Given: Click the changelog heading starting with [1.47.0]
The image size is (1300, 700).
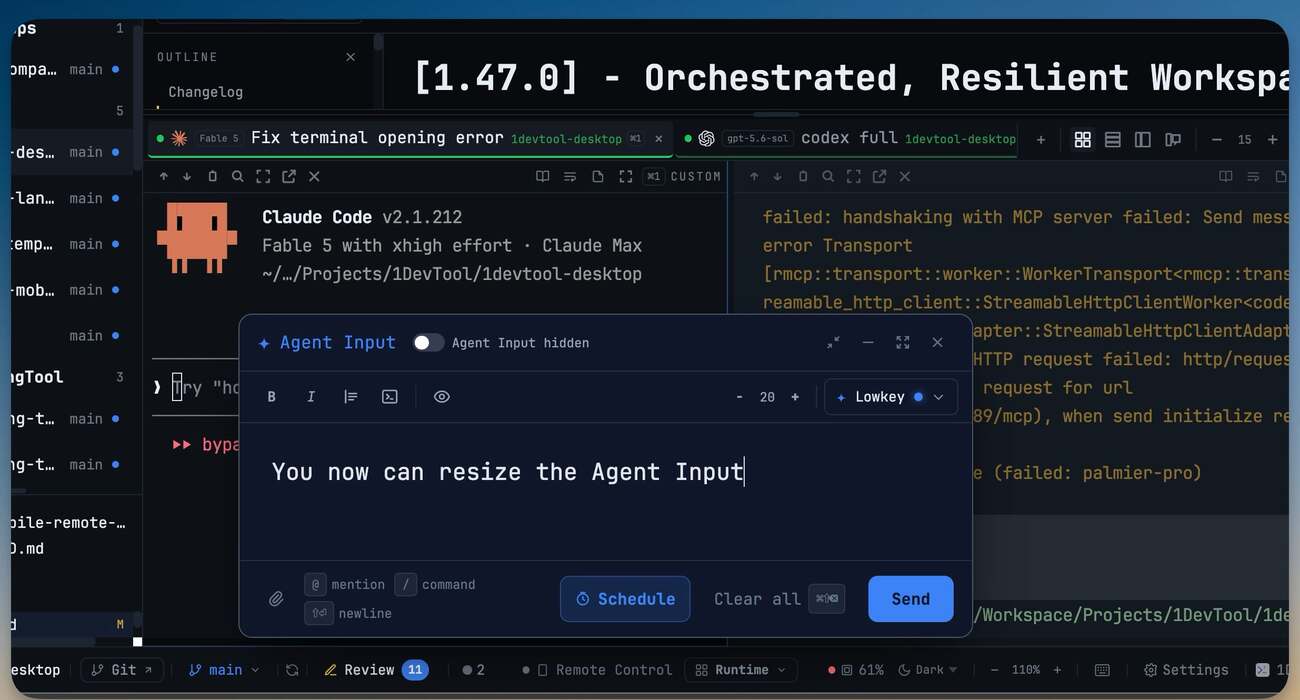Looking at the screenshot, I should point(850,77).
